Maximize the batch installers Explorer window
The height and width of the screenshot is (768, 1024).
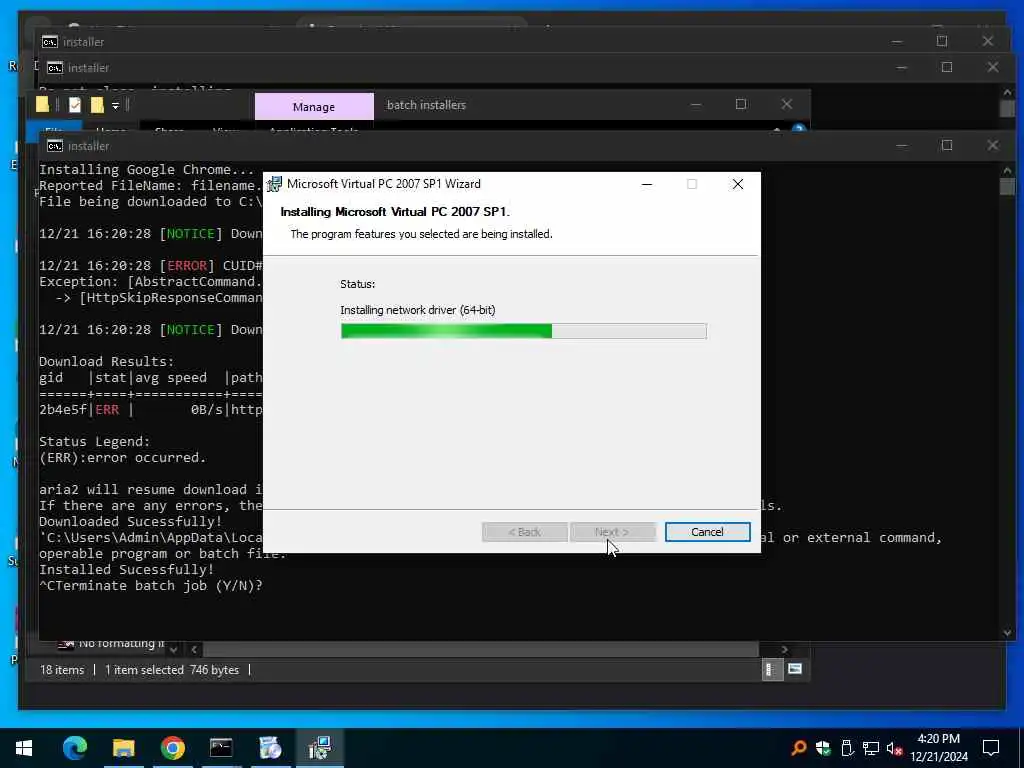(x=741, y=104)
